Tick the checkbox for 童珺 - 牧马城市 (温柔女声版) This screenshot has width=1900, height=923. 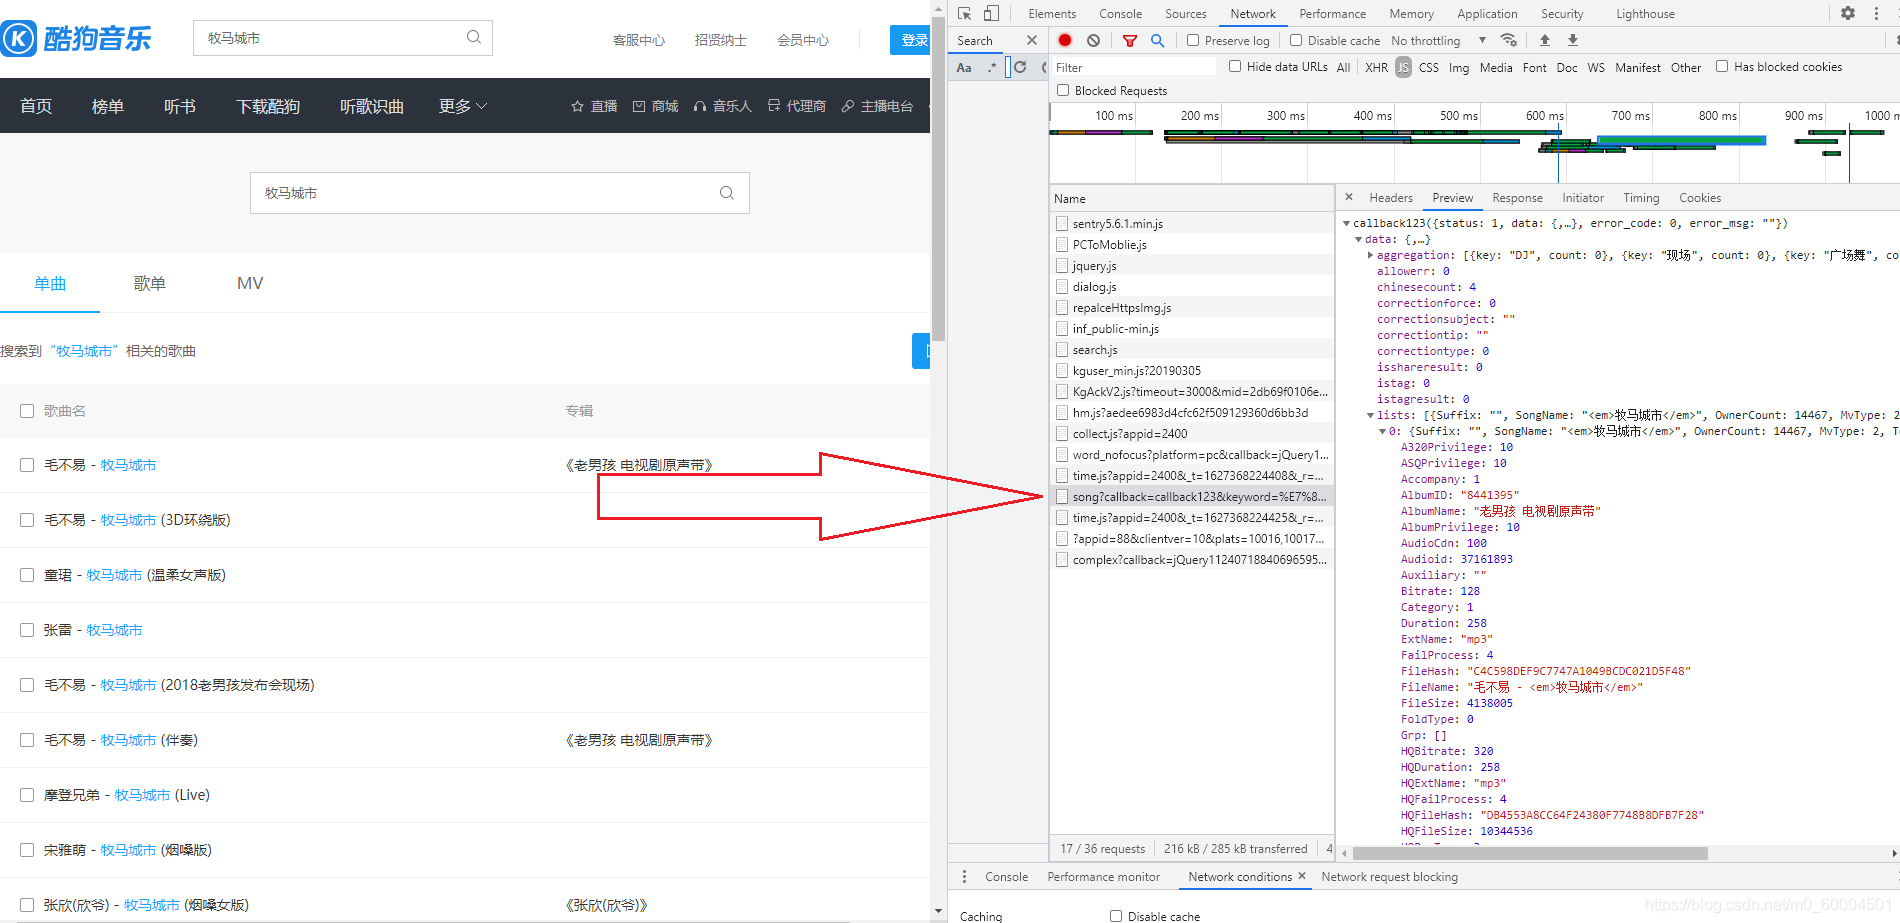27,575
